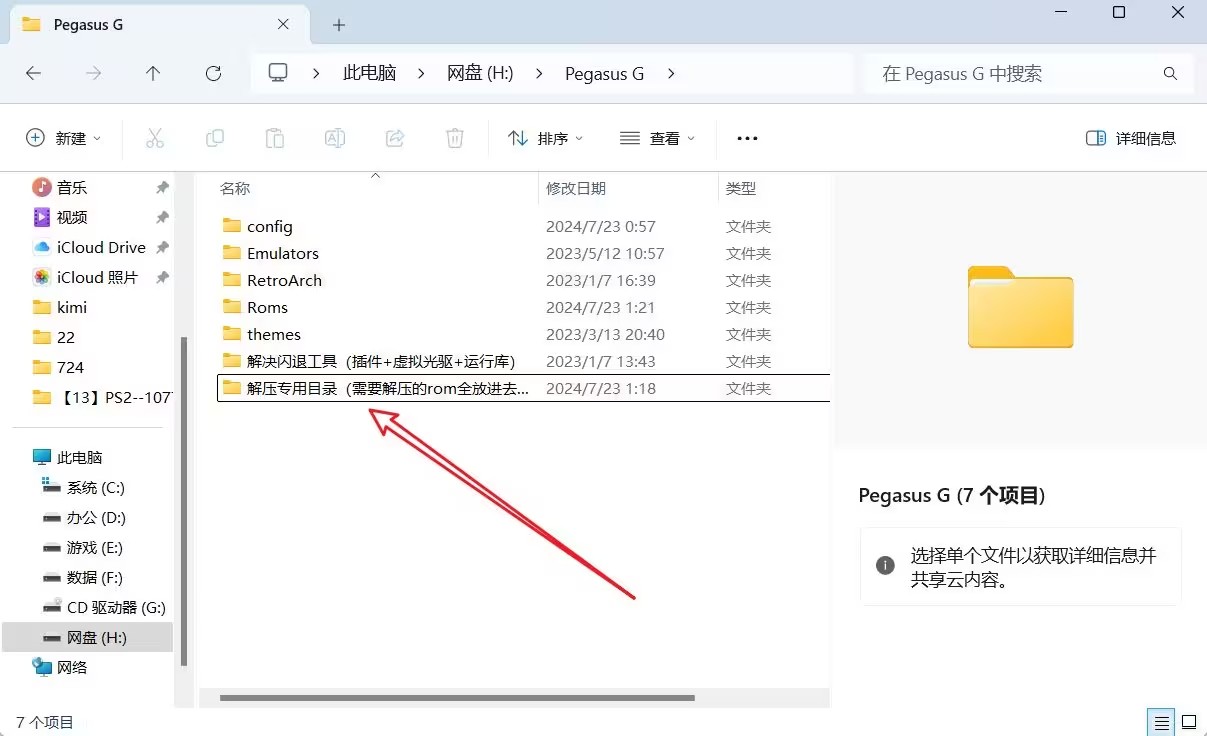Open a new Explorer tab with the plus
Viewport: 1207px width, 736px height.
tap(340, 24)
